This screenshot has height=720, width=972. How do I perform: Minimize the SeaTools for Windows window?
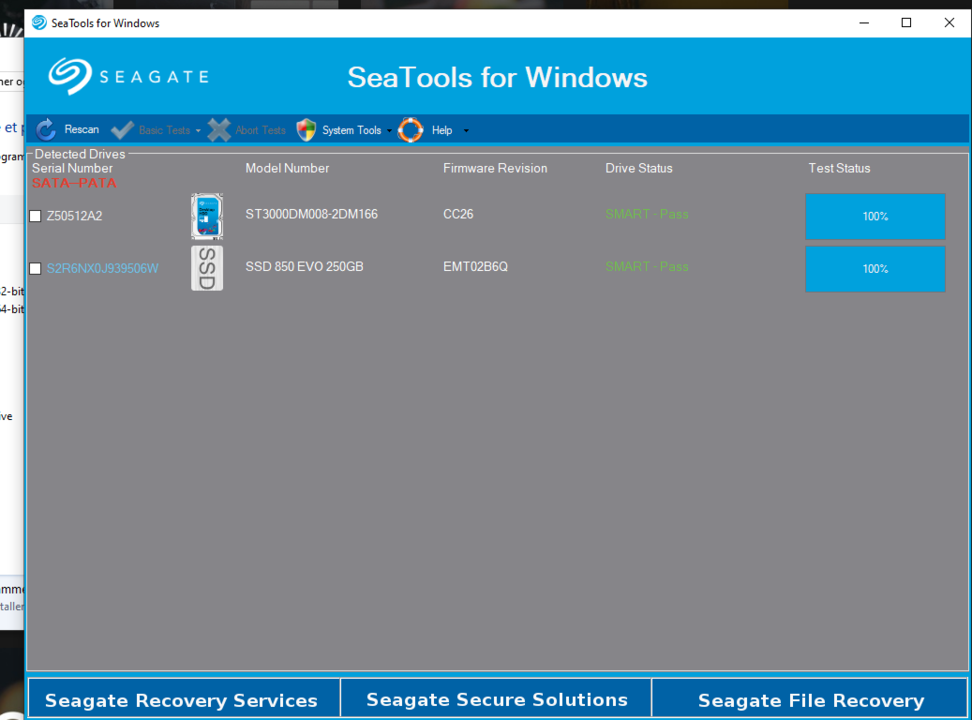[x=864, y=23]
